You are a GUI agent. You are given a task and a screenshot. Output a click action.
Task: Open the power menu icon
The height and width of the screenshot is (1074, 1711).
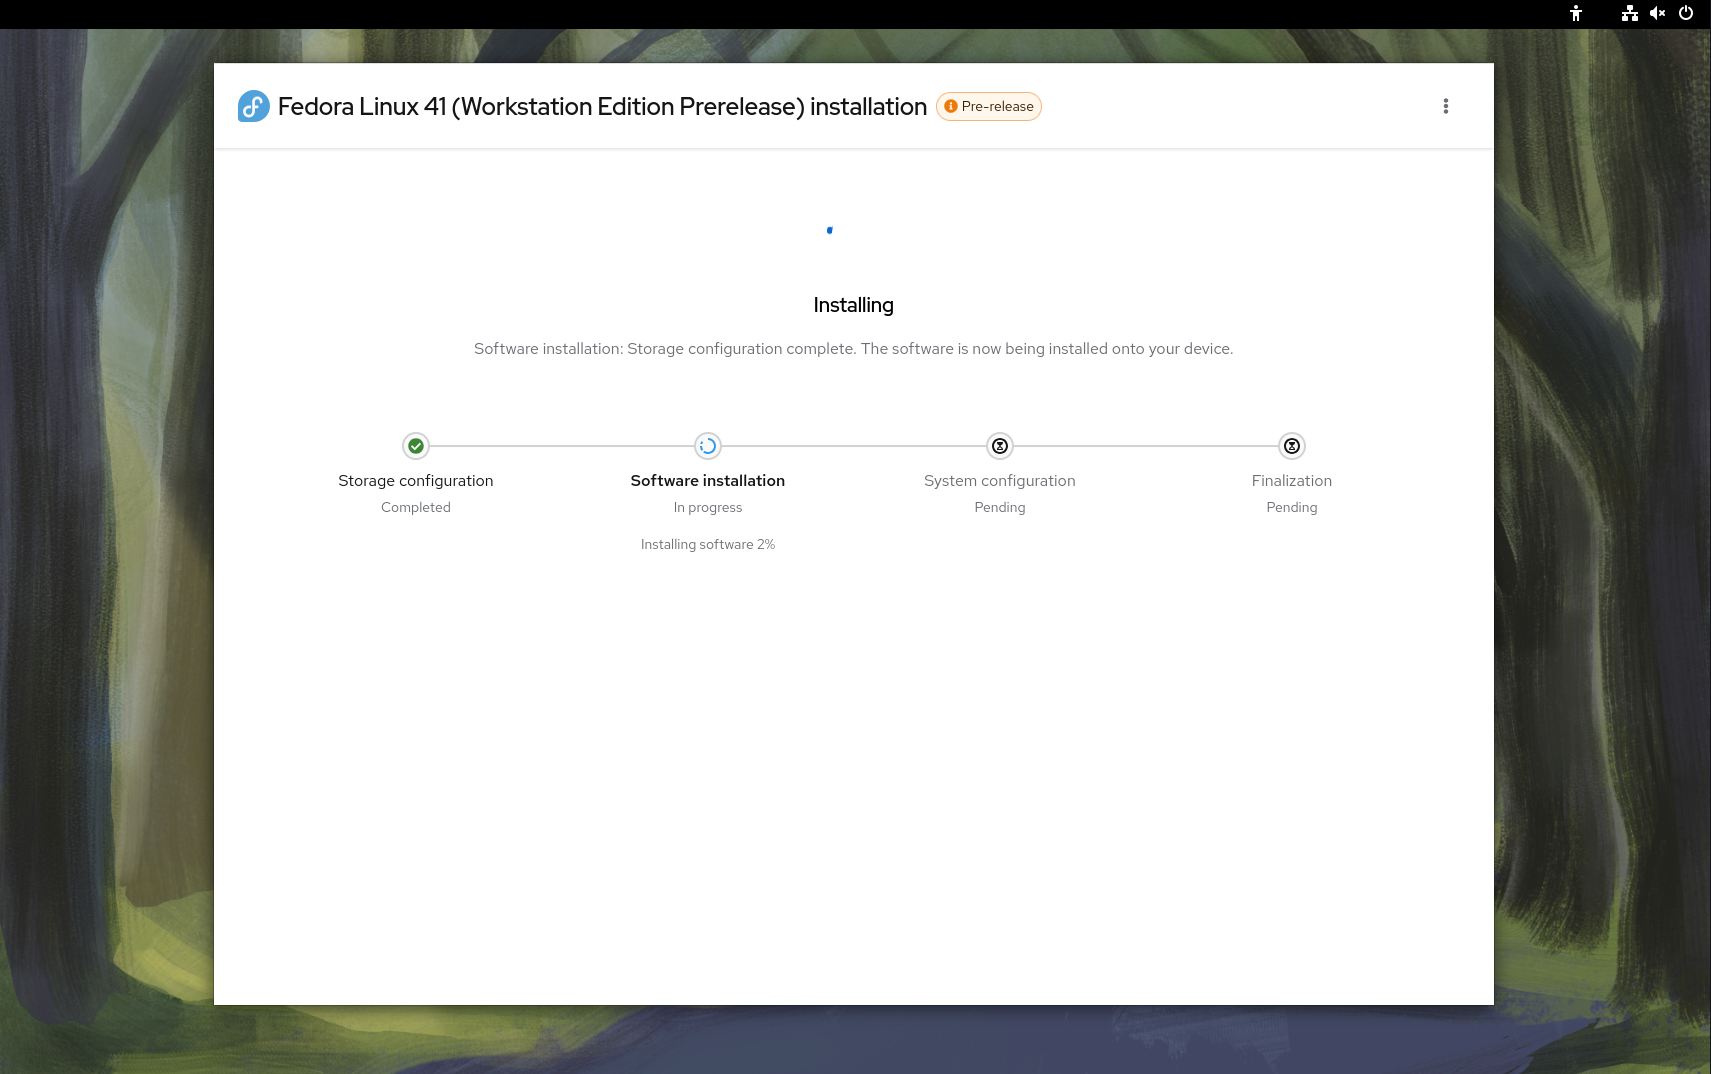click(x=1686, y=13)
